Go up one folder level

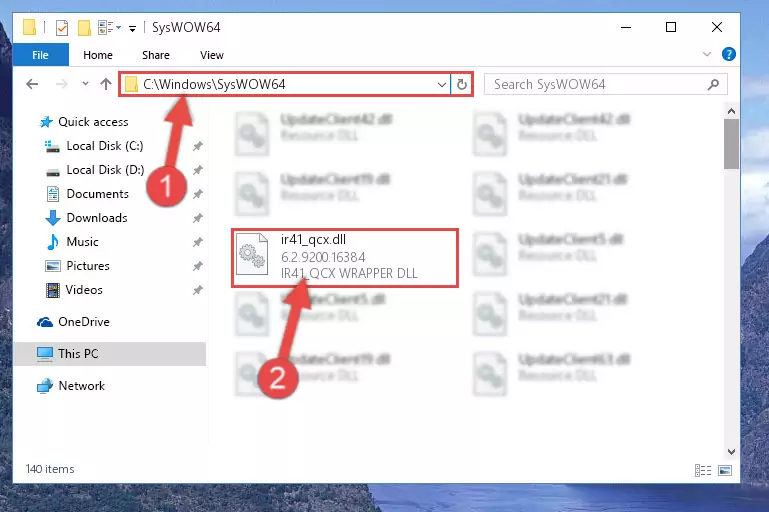tap(106, 84)
